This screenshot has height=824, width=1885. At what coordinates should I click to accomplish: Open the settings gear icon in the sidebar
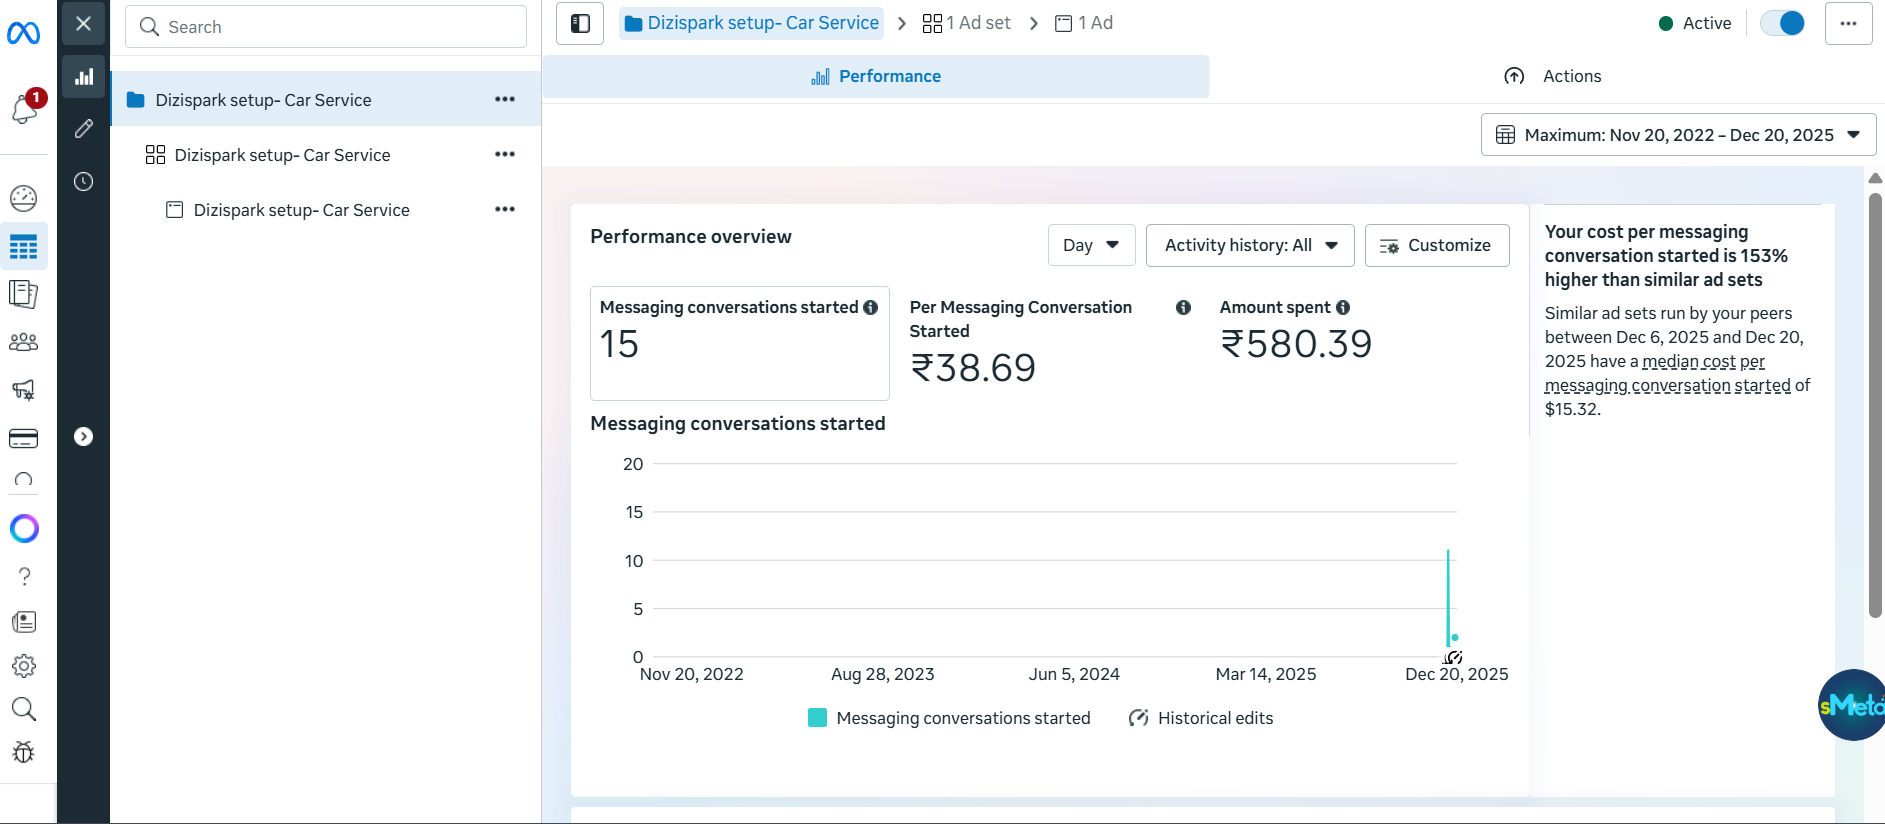pyautogui.click(x=24, y=666)
